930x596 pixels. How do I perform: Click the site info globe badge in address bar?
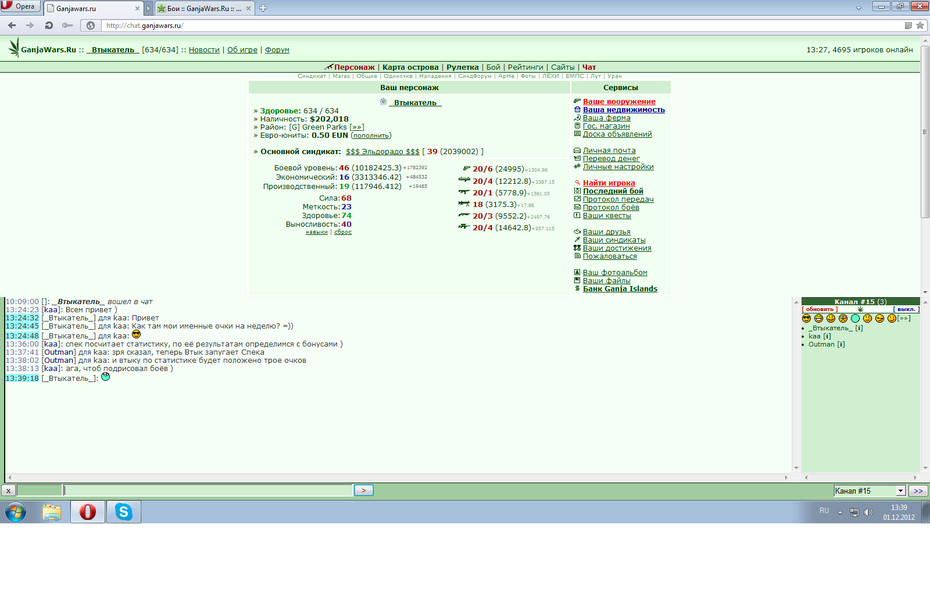(91, 26)
